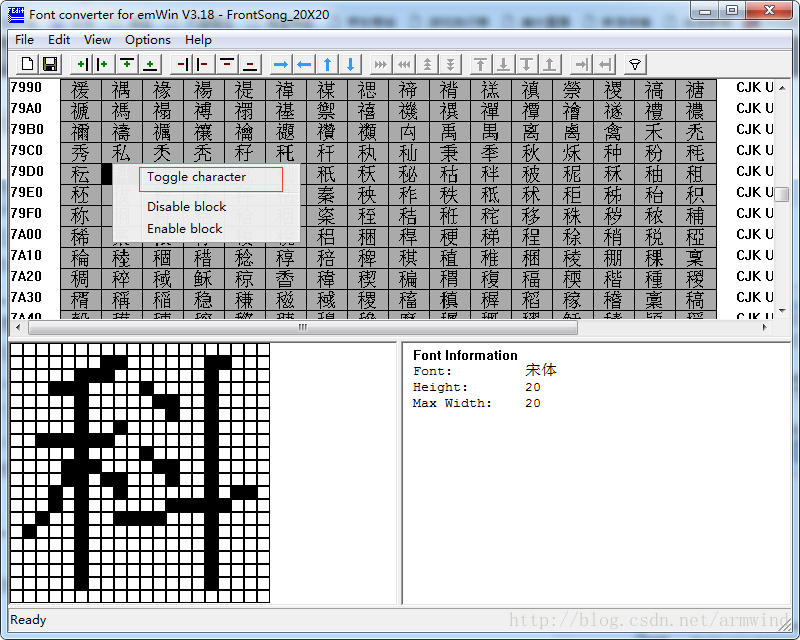Select row label 79D0
The image size is (800, 640).
[27, 171]
